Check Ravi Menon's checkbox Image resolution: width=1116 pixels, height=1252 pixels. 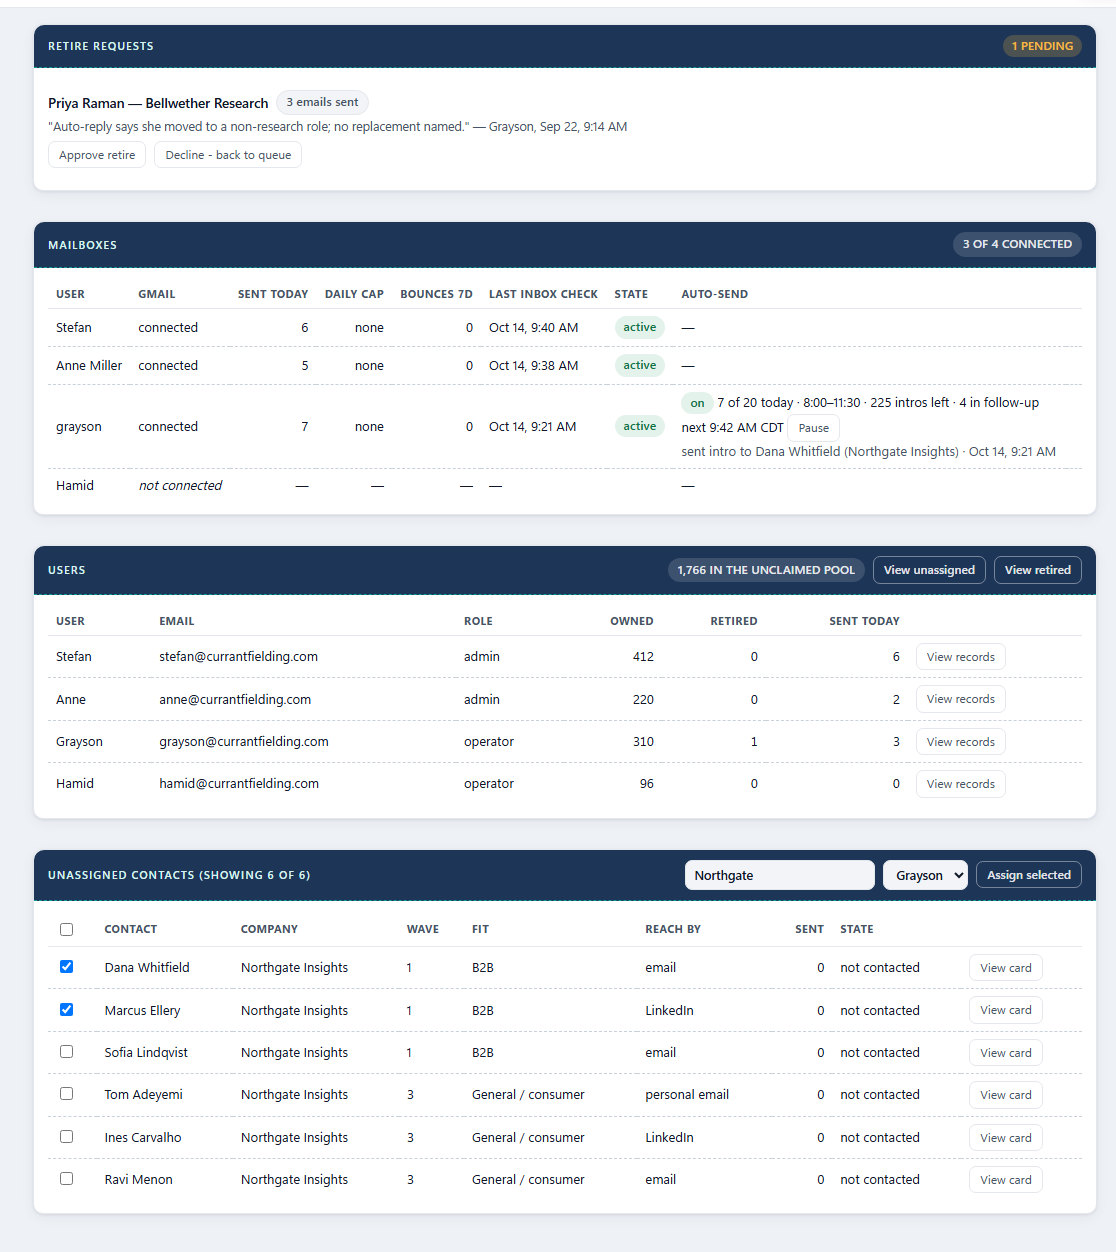click(x=66, y=1179)
